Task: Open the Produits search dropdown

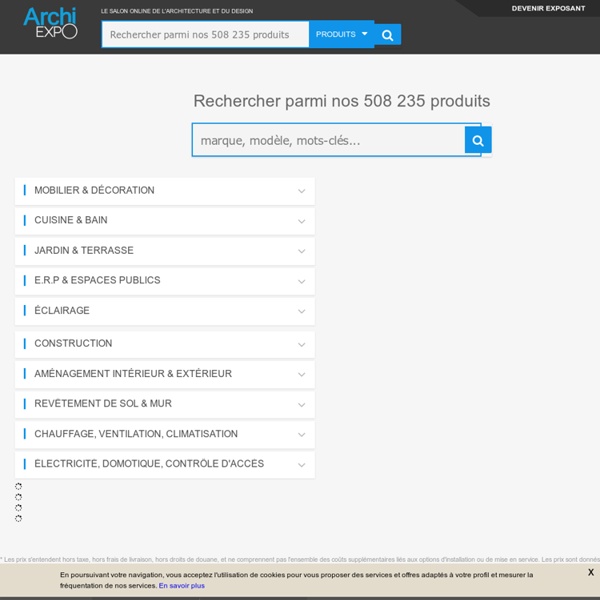Action: click(341, 34)
